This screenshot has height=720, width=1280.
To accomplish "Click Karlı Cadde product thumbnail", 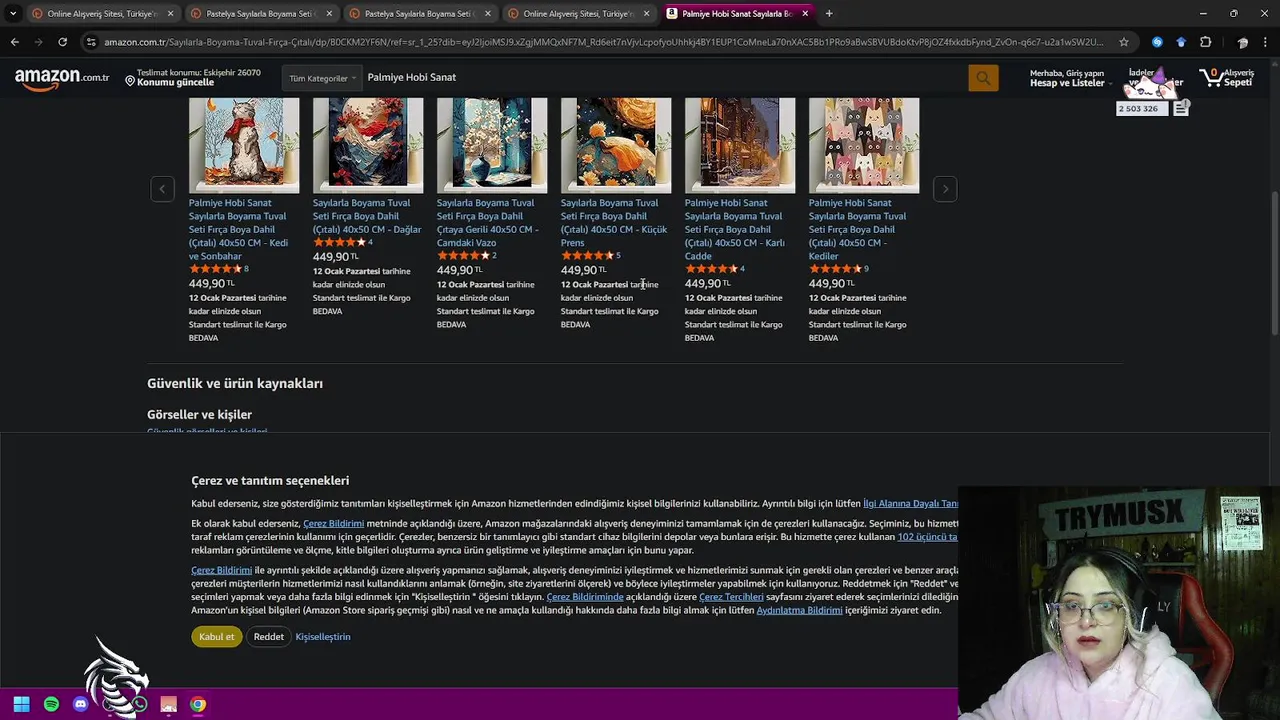I will 740,145.
